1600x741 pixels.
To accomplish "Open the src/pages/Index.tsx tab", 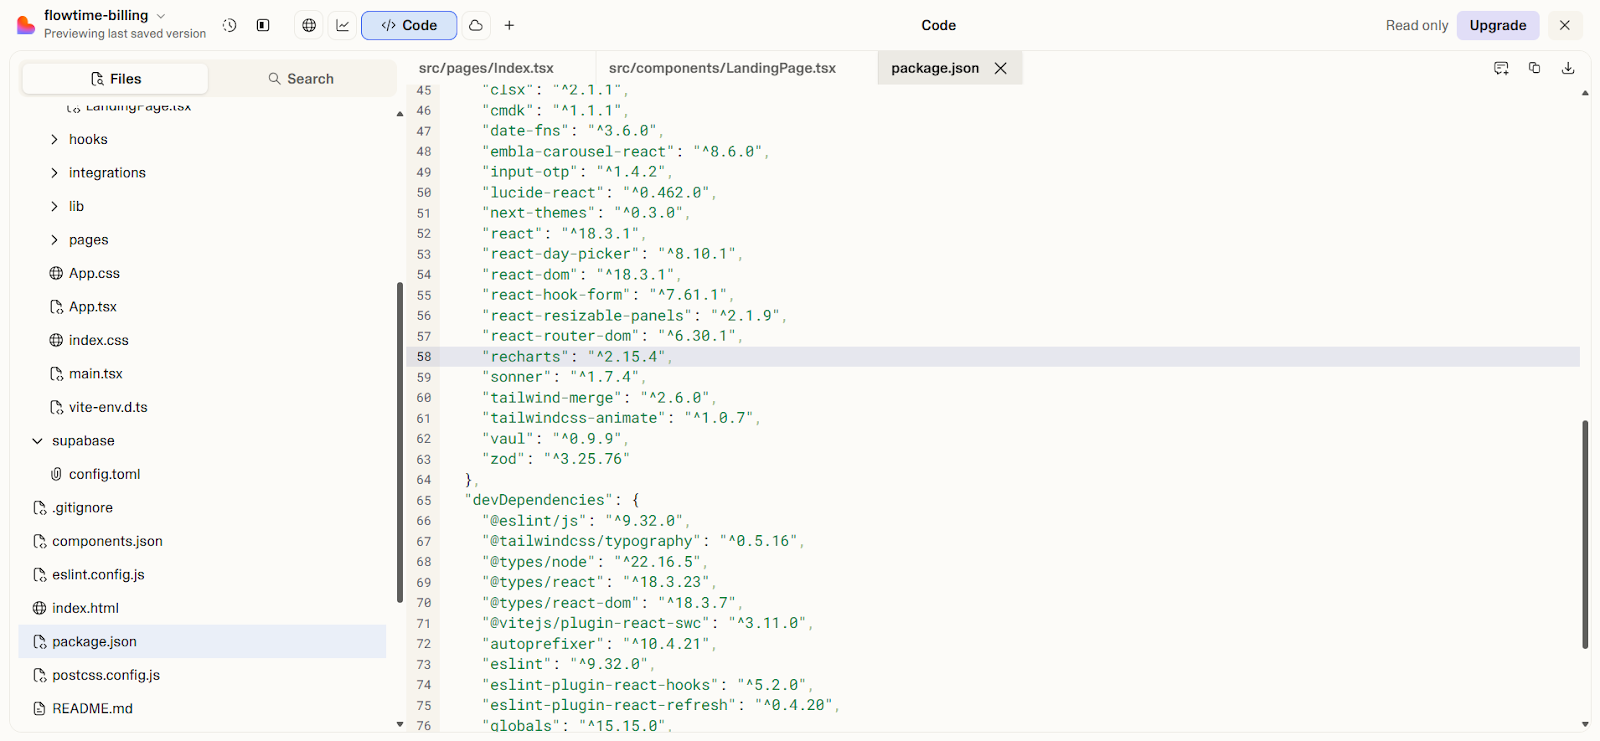I will pyautogui.click(x=486, y=68).
